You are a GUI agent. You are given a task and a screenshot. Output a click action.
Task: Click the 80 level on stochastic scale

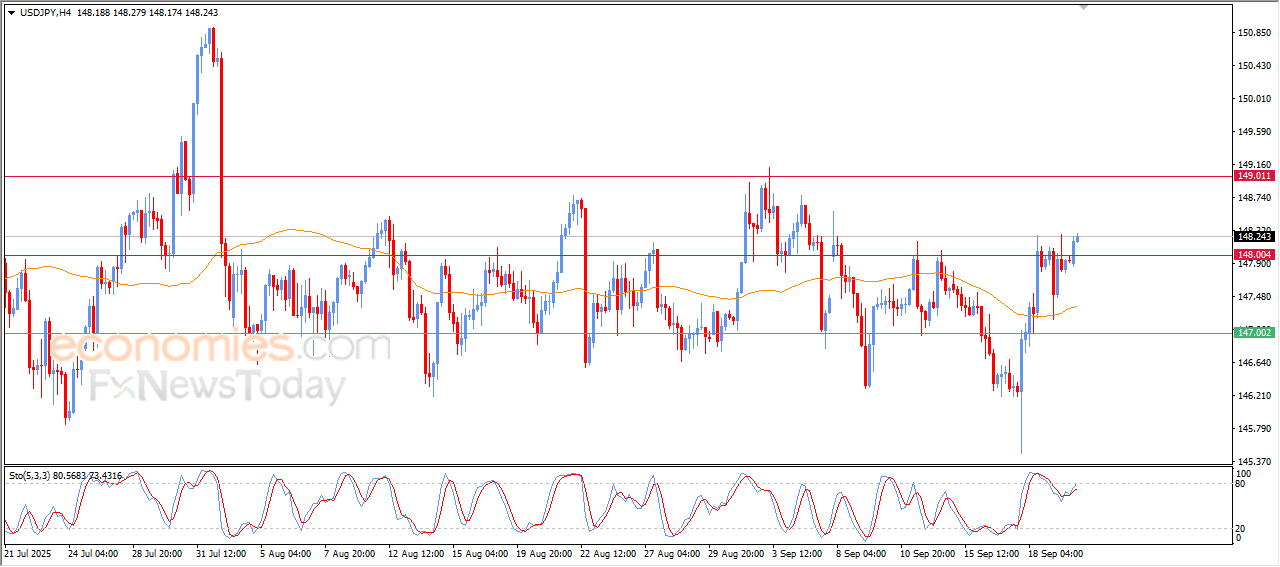[x=1242, y=484]
